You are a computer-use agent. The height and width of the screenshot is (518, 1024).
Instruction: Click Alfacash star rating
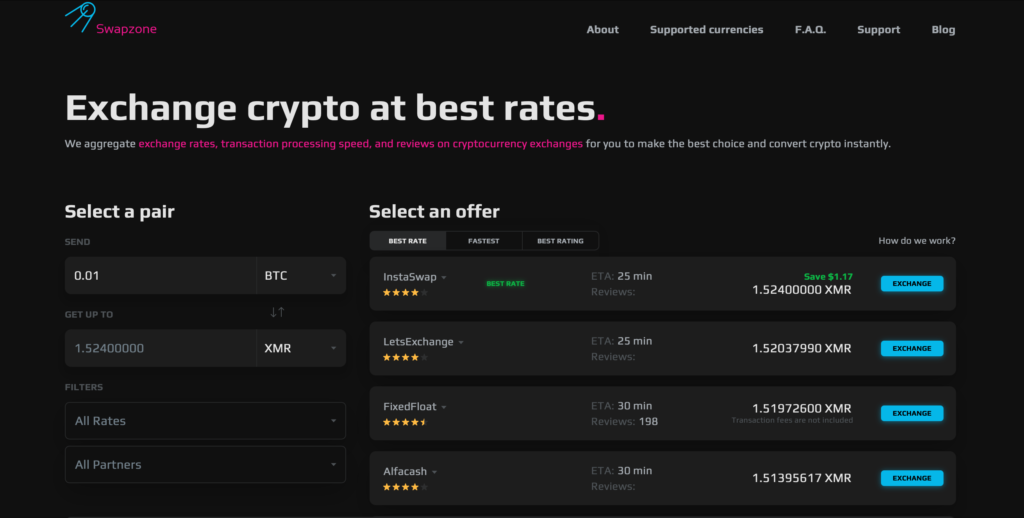pyautogui.click(x=406, y=487)
